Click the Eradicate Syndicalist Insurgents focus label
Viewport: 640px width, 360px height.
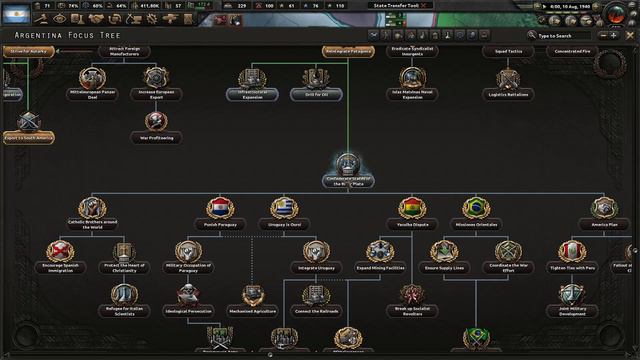click(412, 51)
